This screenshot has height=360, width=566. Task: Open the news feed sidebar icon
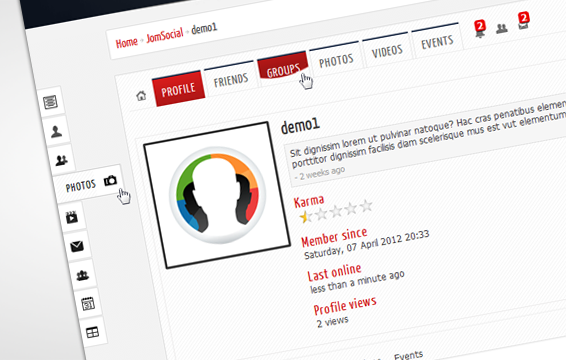pos(50,102)
